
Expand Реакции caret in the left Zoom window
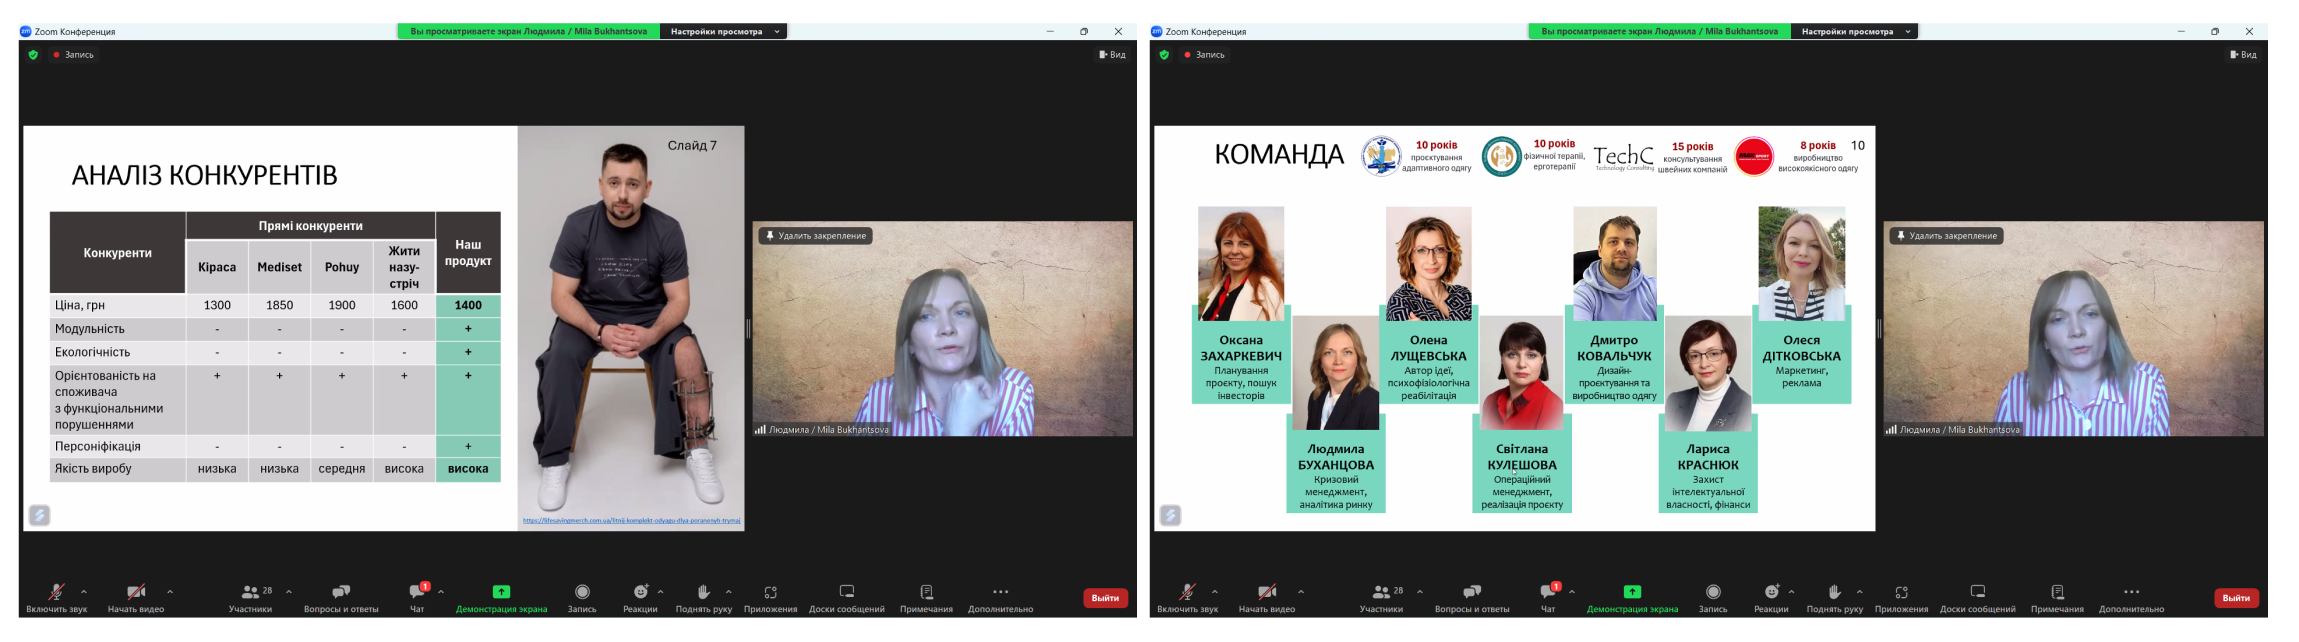click(661, 591)
